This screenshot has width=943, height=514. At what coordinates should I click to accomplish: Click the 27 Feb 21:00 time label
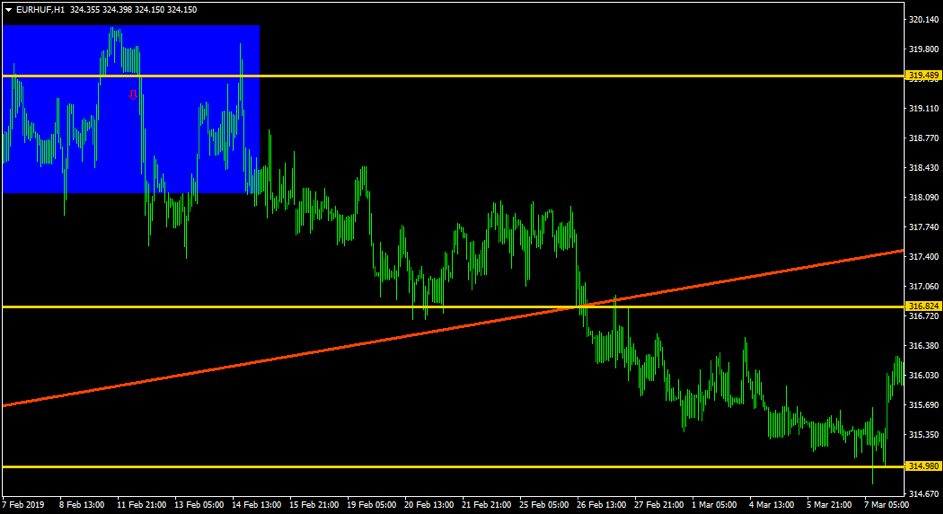[658, 505]
